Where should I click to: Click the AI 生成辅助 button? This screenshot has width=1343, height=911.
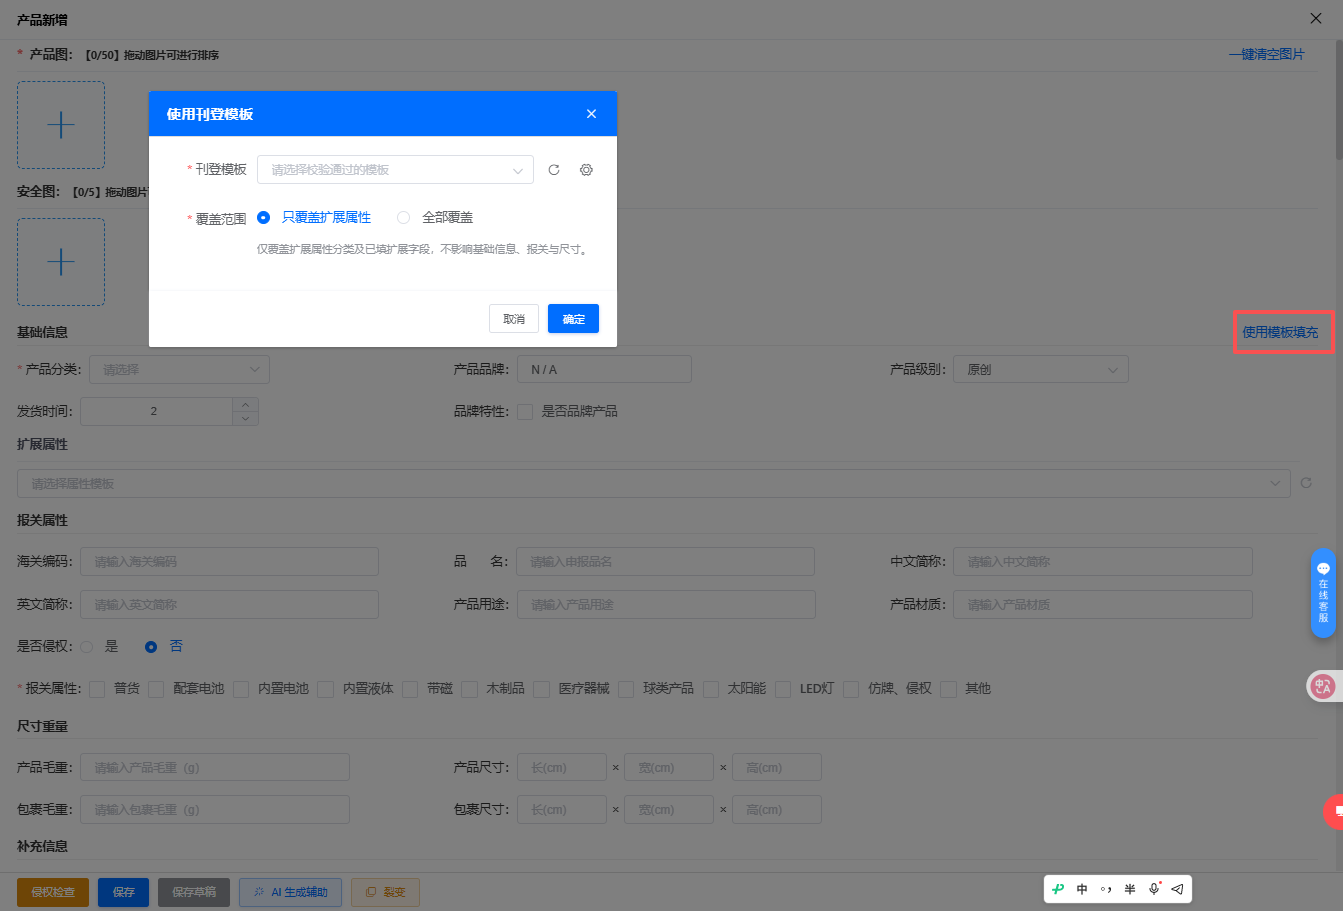click(x=290, y=892)
